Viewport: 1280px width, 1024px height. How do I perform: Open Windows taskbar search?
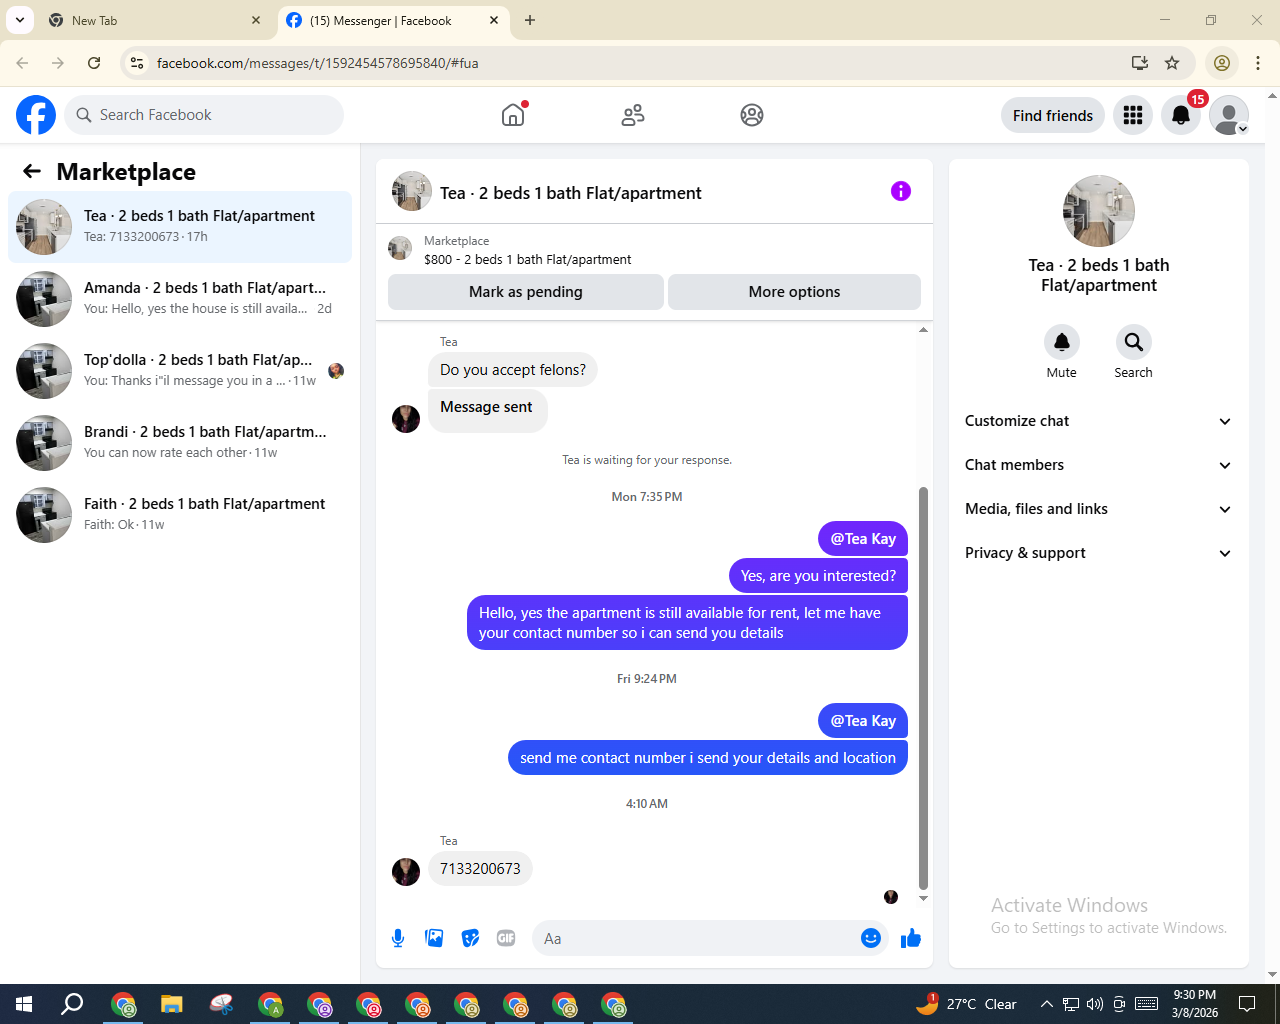[x=72, y=1004]
